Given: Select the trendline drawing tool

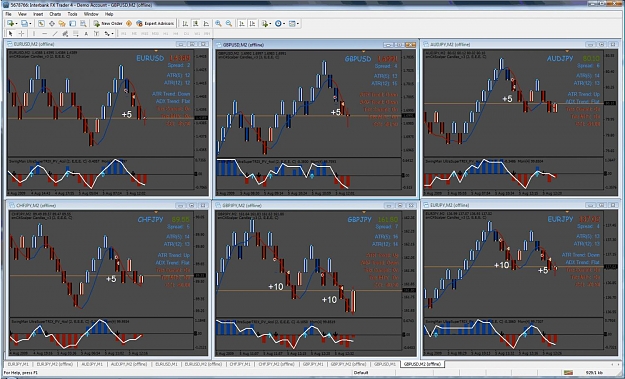Looking at the screenshot, I should [55, 33].
